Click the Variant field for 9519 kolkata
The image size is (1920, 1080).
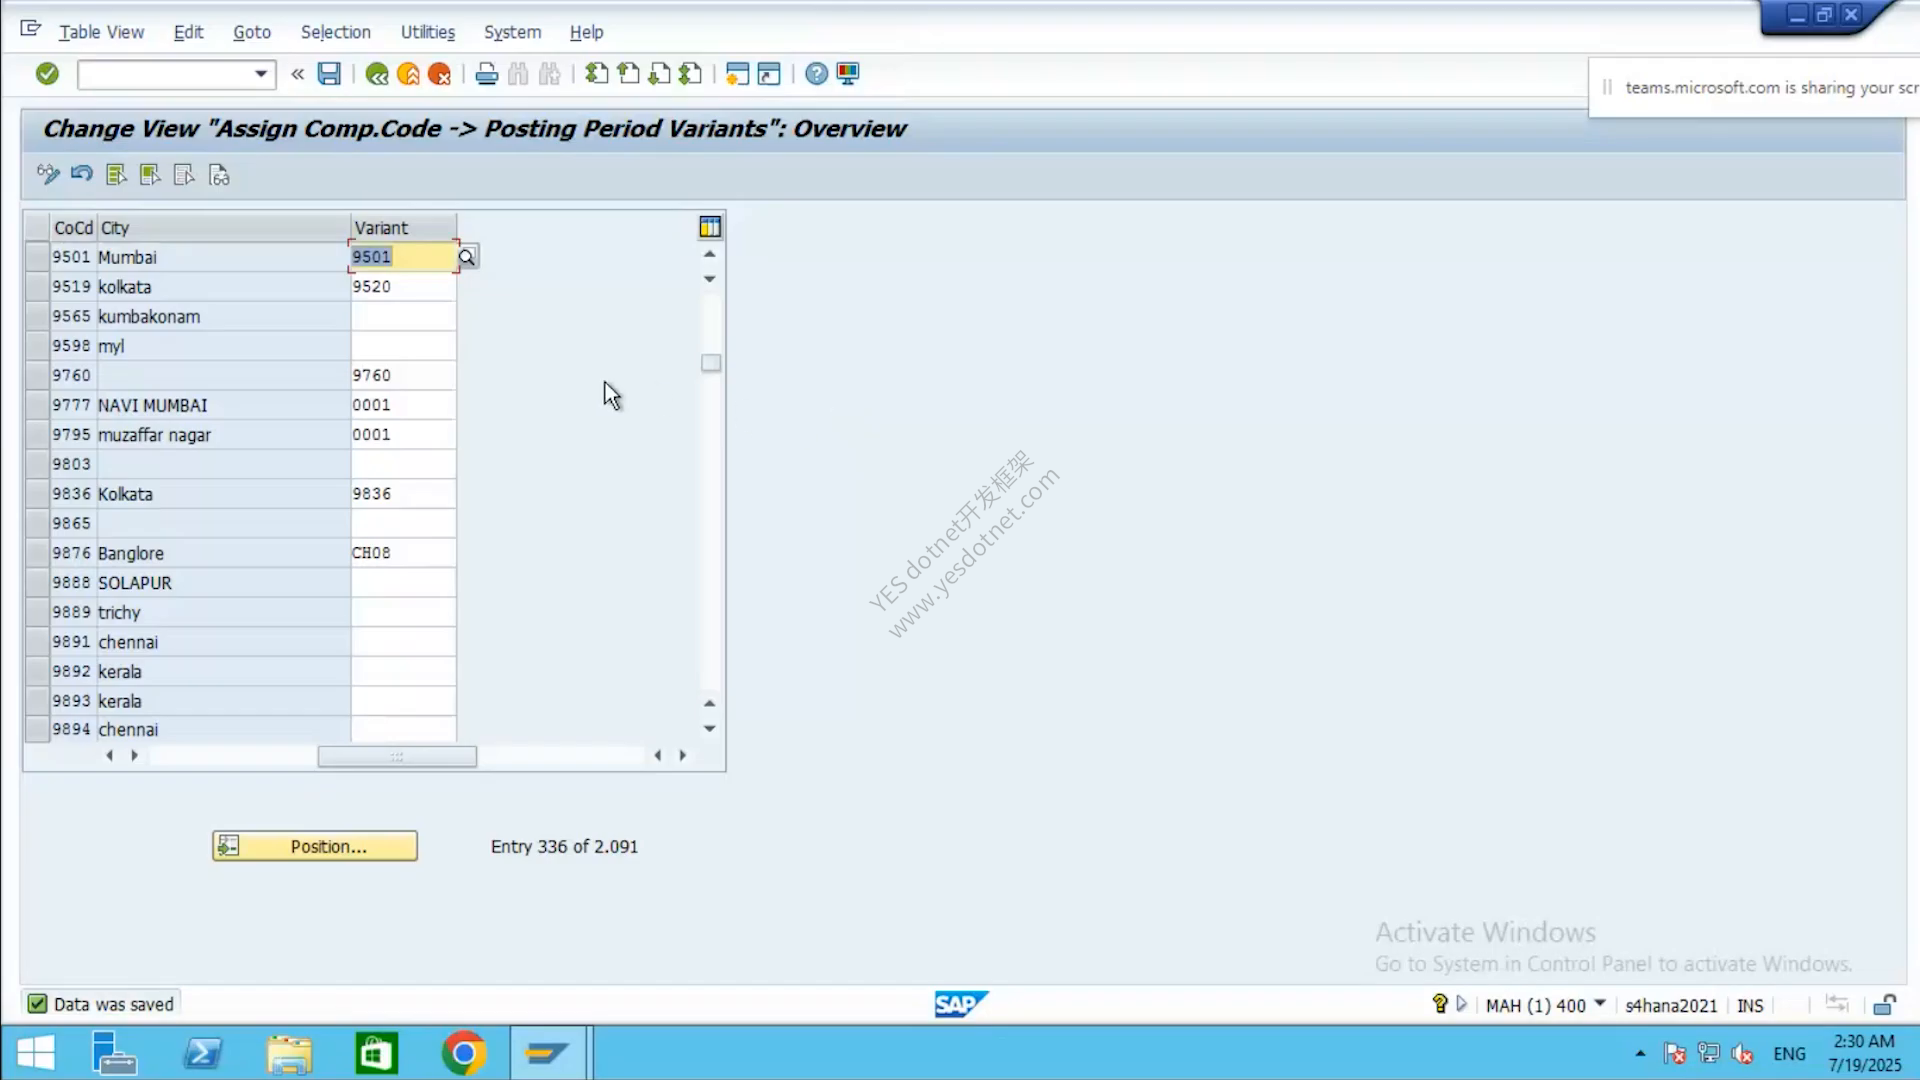pyautogui.click(x=403, y=287)
